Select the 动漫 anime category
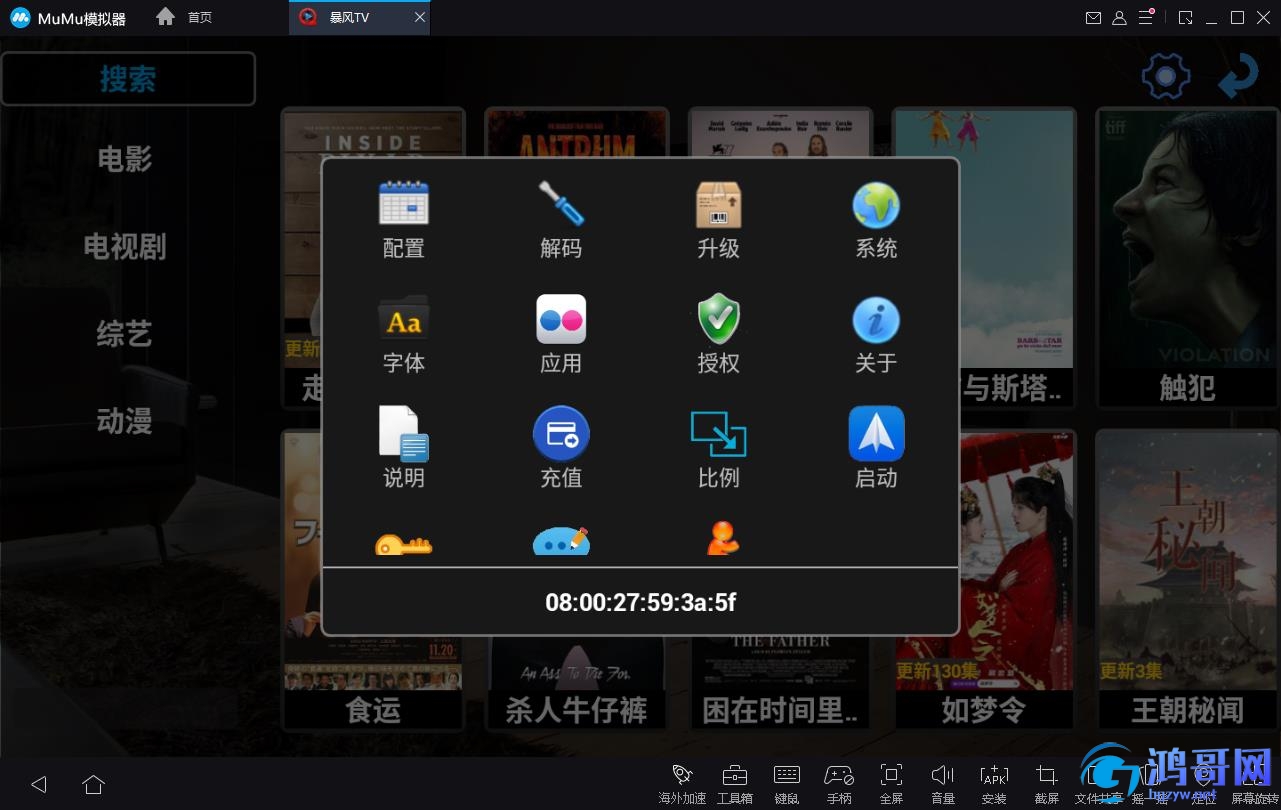Image resolution: width=1281 pixels, height=810 pixels. tap(125, 421)
